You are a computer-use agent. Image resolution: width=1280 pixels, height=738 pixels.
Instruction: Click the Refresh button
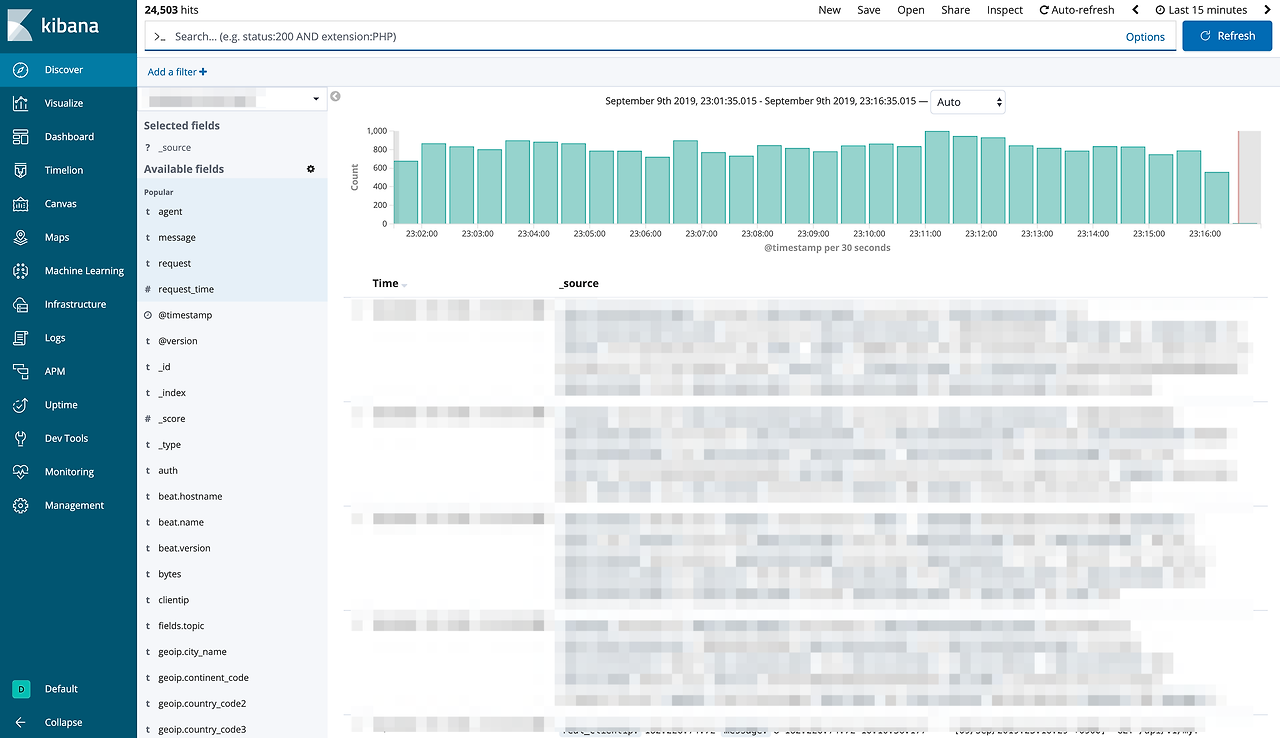coord(1227,36)
